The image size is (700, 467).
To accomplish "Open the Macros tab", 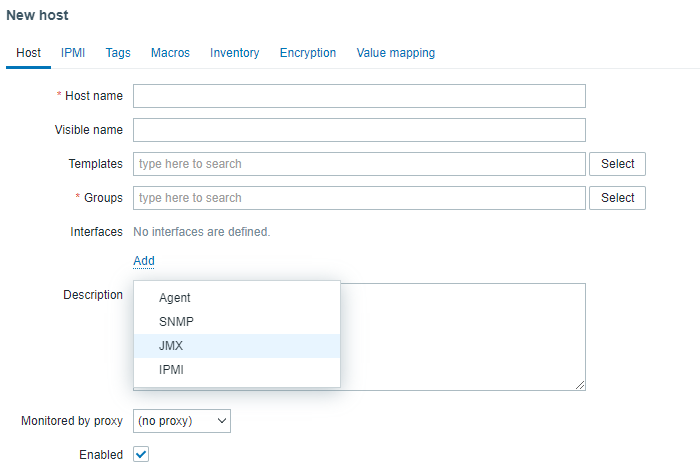I will (170, 53).
